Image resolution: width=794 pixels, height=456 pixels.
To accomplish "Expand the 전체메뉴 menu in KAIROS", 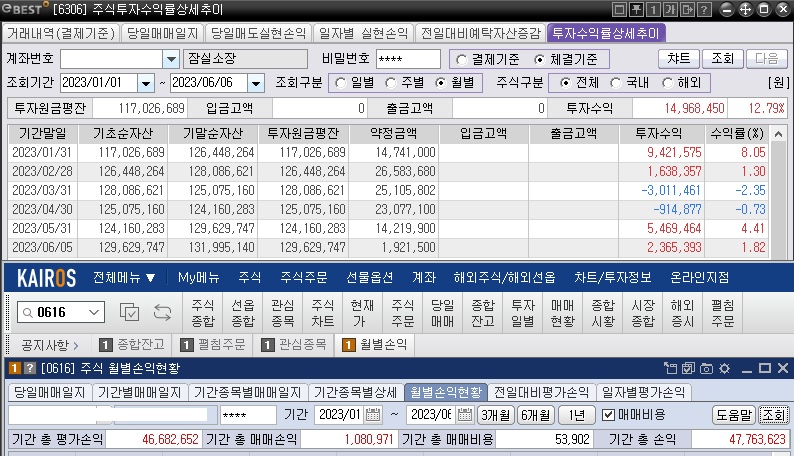I will 124,277.
